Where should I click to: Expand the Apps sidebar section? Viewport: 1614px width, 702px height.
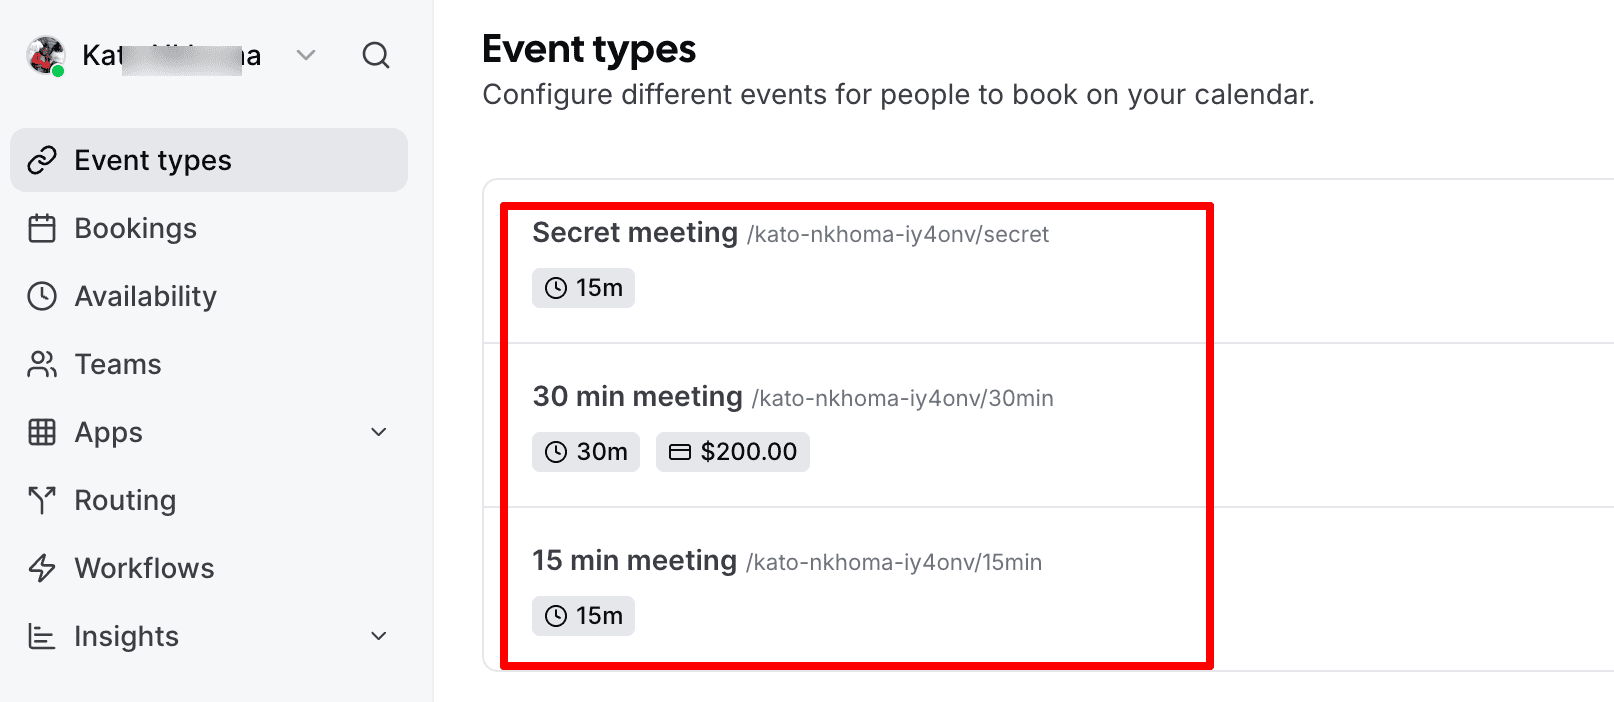click(378, 431)
